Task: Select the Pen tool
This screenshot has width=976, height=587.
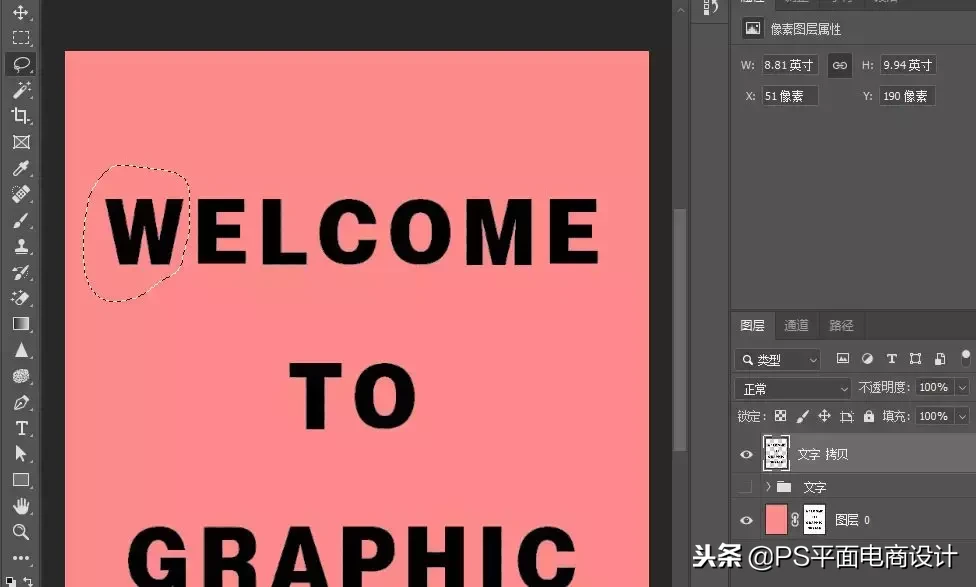Action: [21, 403]
